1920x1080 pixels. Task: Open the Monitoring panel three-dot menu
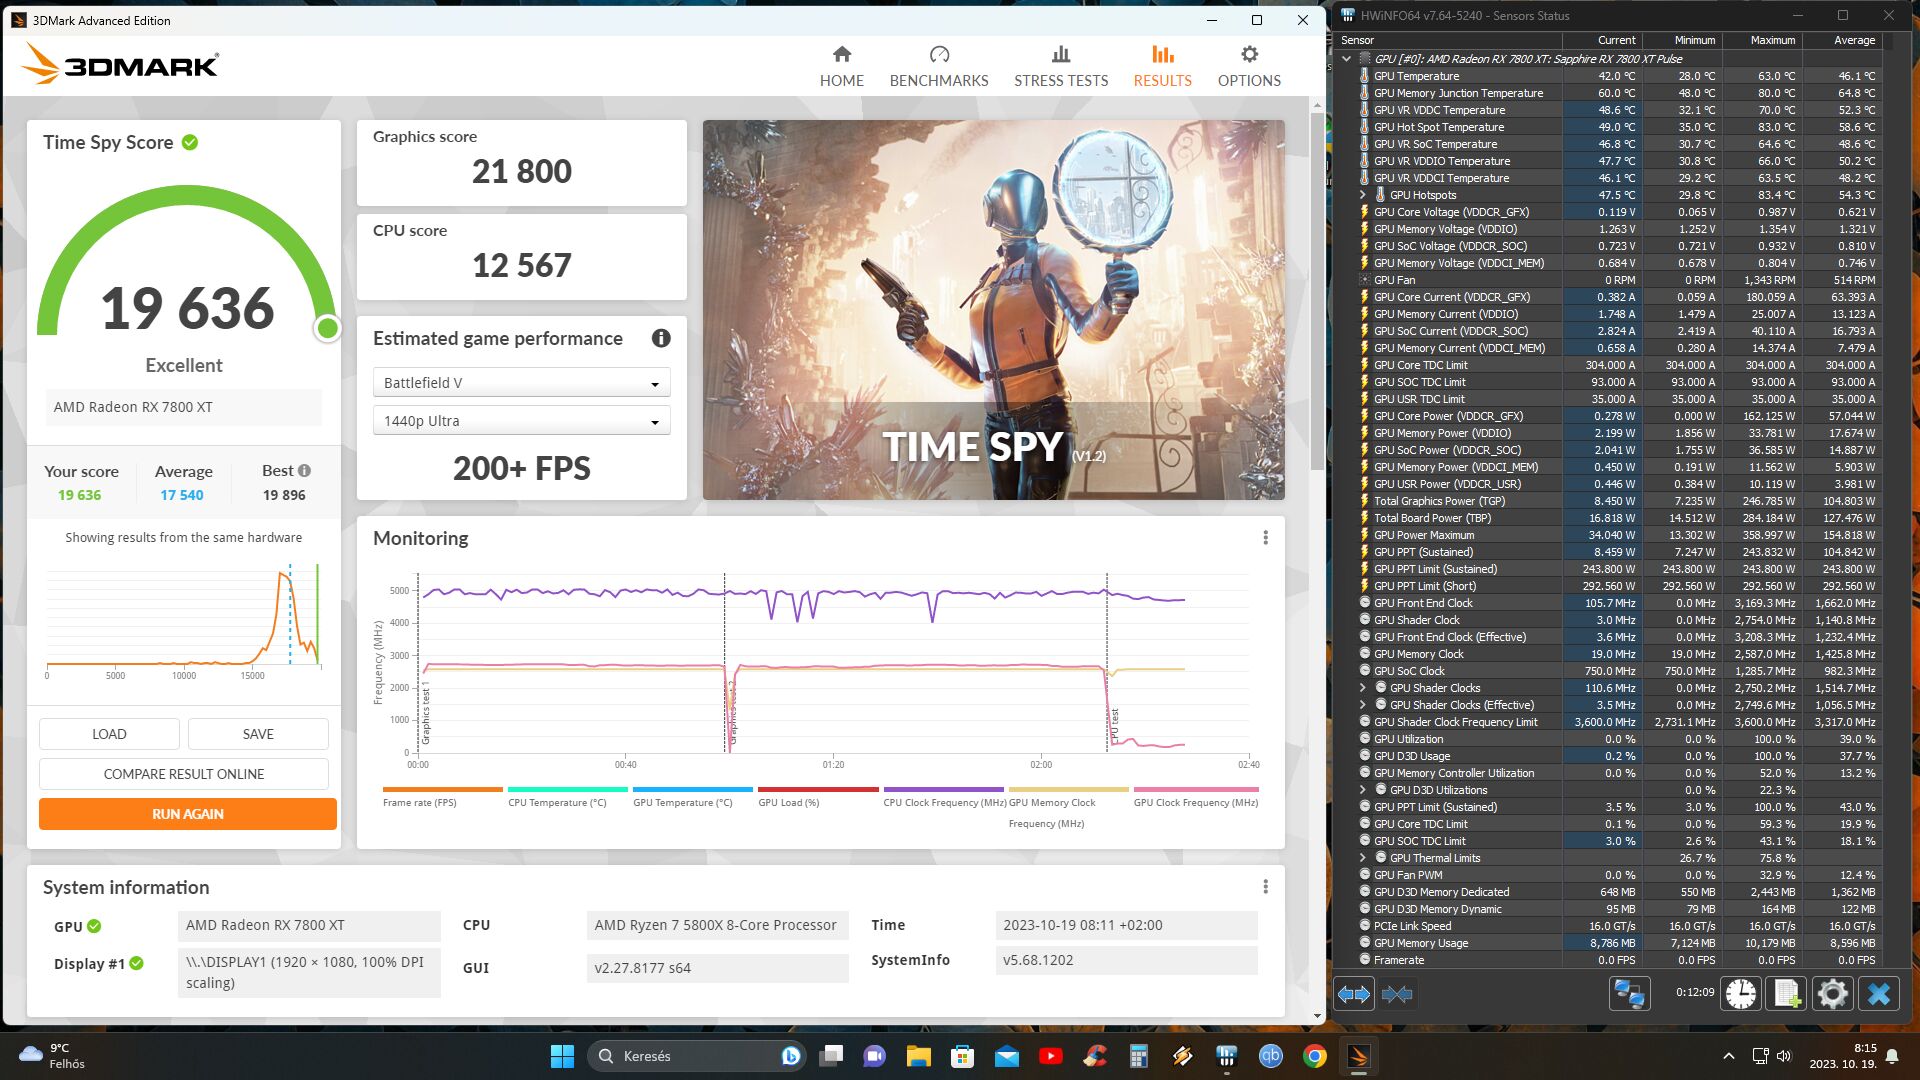click(x=1265, y=538)
